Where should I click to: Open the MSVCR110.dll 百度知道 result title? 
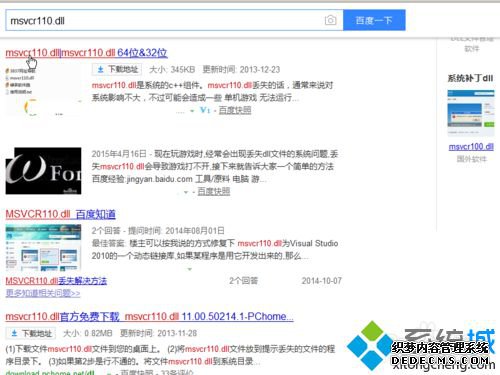coord(60,214)
